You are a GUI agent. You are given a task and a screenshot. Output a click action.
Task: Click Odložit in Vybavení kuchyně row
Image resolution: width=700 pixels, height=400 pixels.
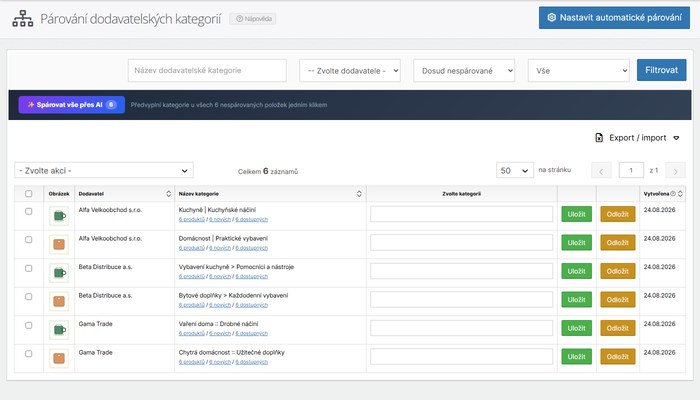point(617,271)
